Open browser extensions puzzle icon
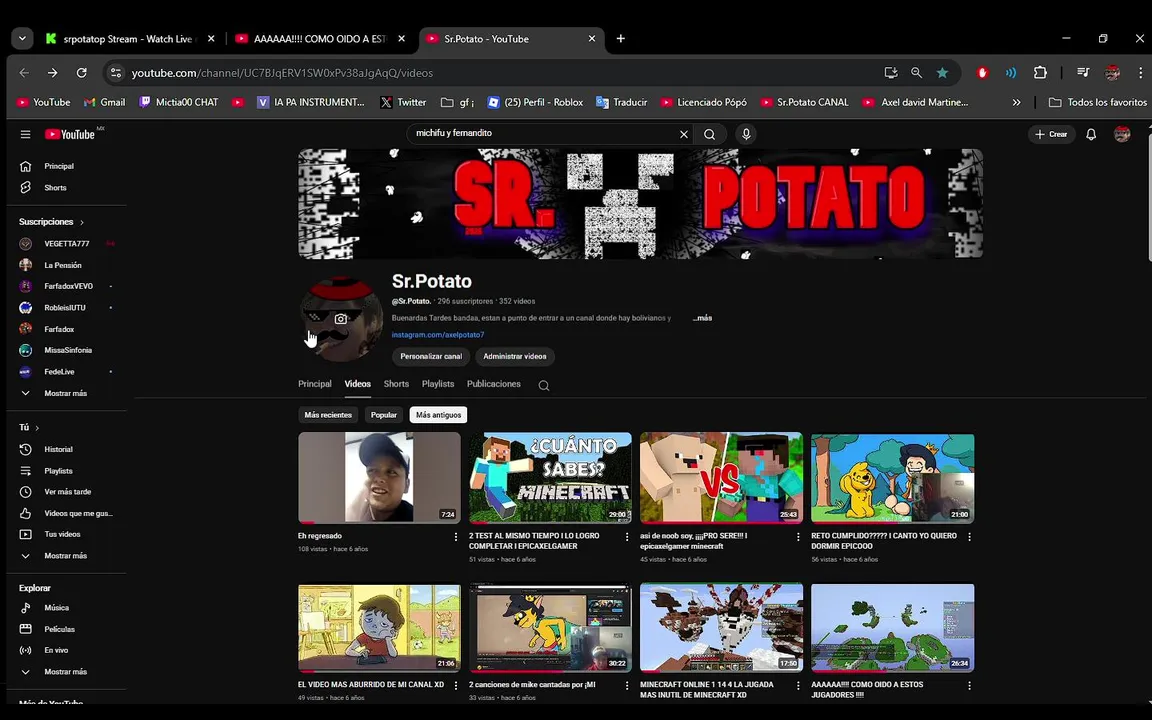 tap(1040, 73)
